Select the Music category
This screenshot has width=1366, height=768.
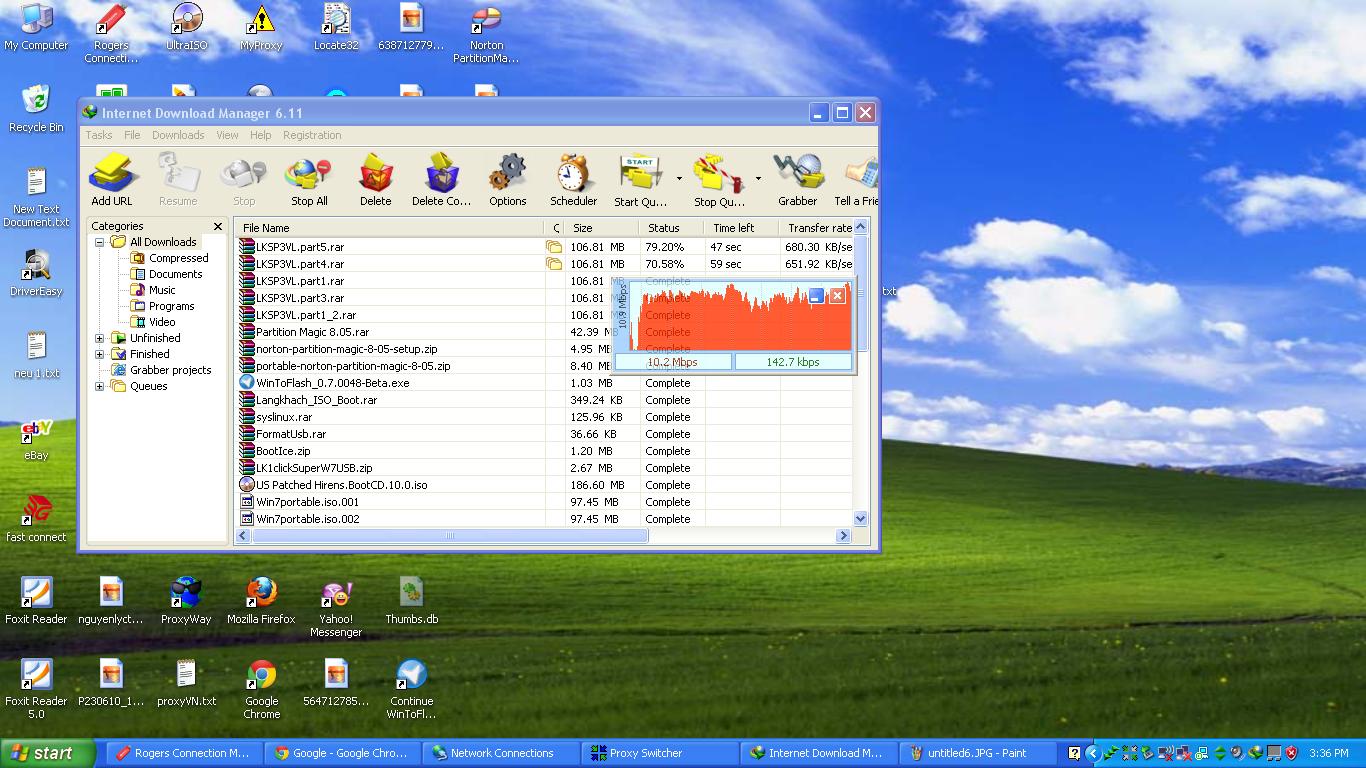[x=154, y=290]
